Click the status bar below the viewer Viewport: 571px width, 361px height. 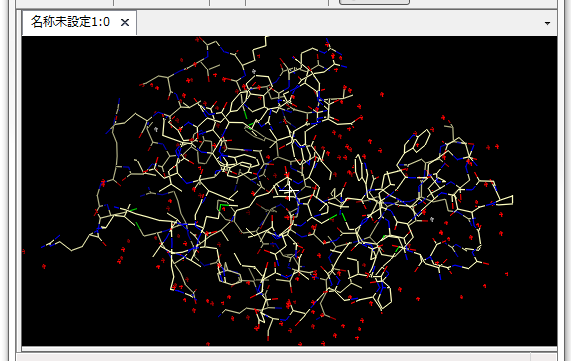click(273, 357)
